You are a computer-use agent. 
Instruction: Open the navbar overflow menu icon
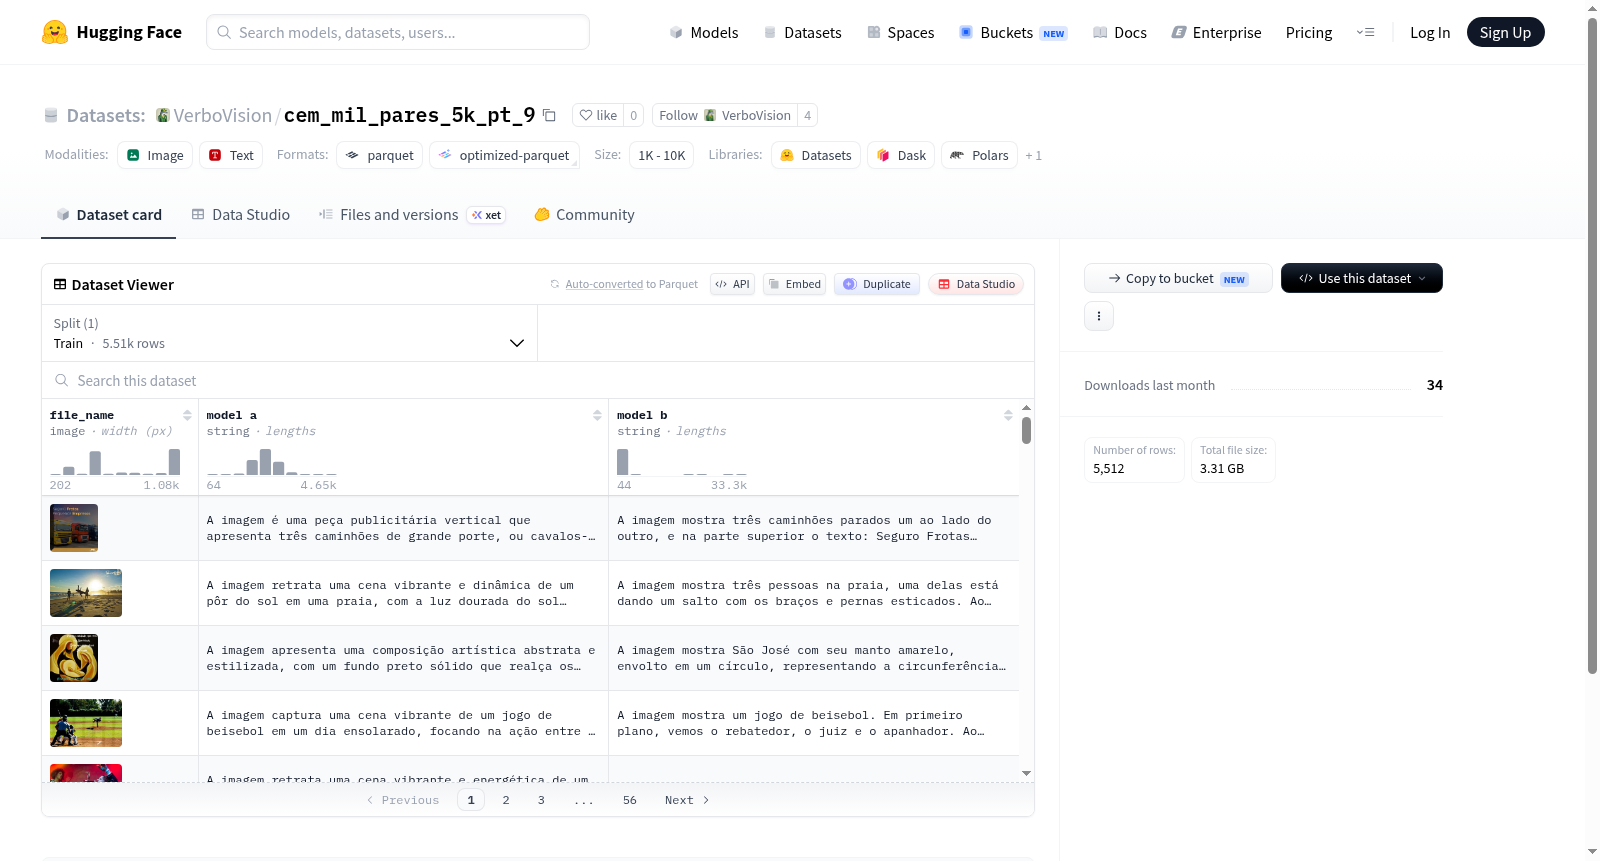(x=1365, y=32)
